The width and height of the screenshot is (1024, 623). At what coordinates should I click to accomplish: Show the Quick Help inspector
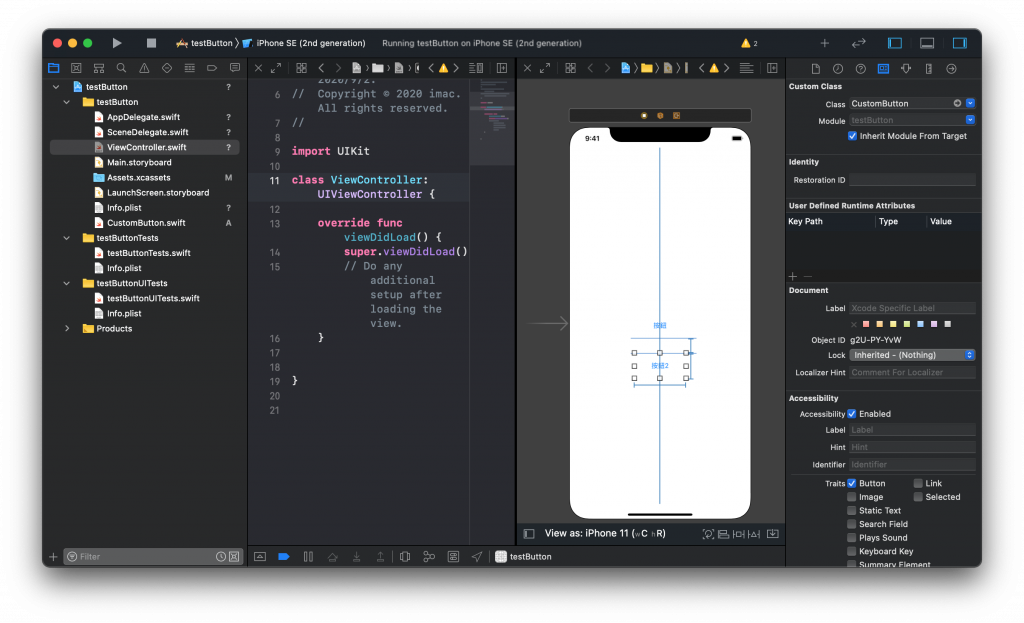pyautogui.click(x=861, y=69)
